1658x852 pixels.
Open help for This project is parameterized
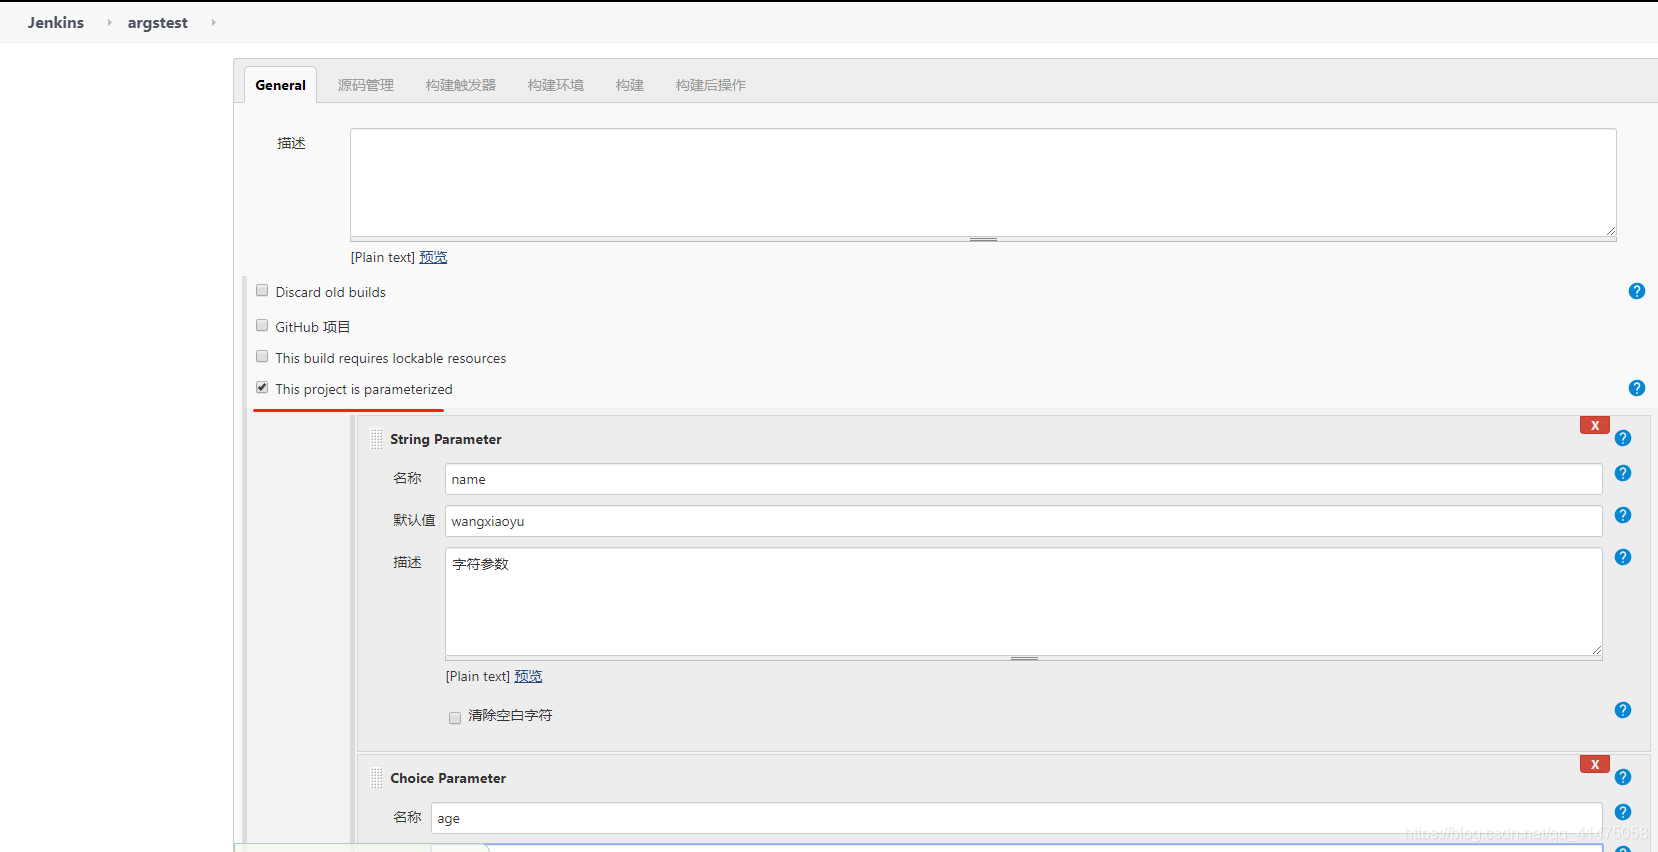tap(1636, 388)
